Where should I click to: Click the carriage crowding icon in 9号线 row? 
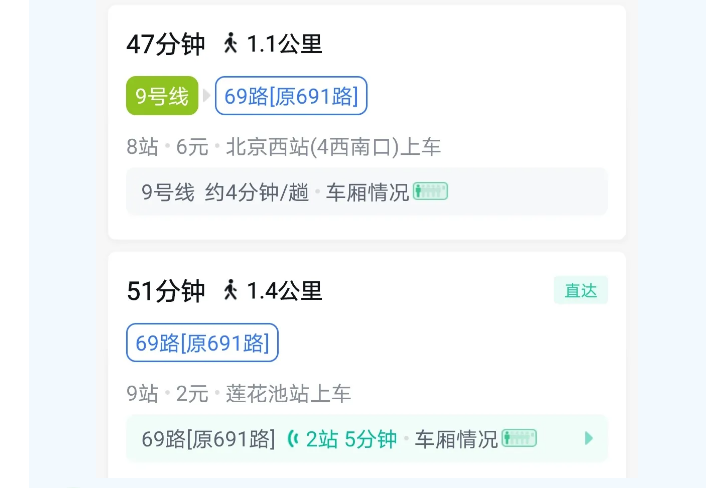[430, 191]
